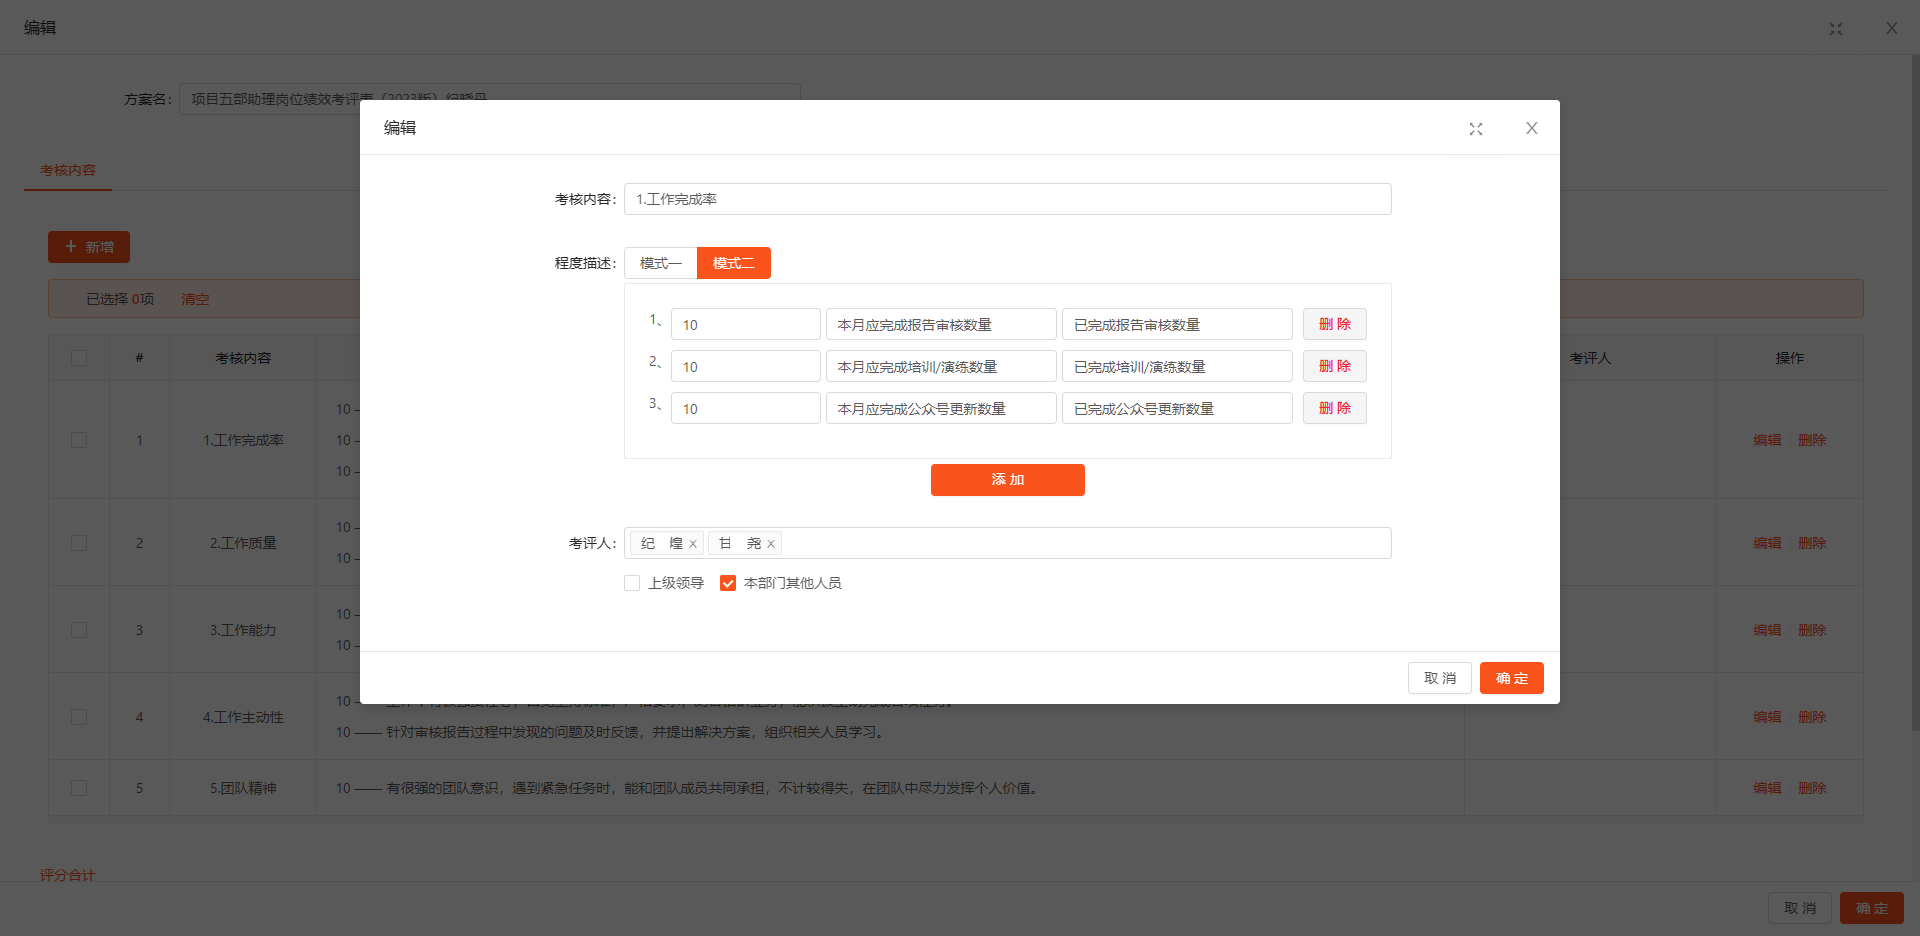Remove the first evaluator tag in 考评人

click(693, 544)
